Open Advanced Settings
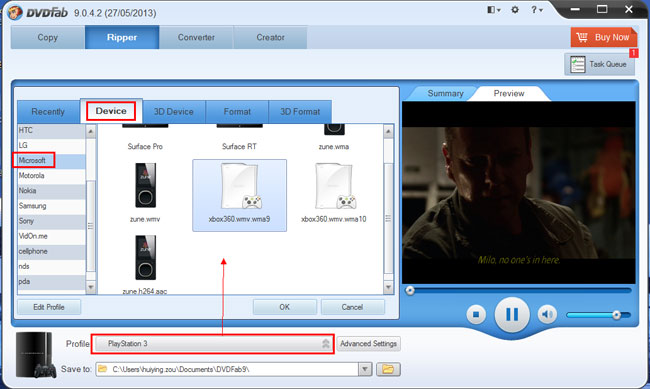 [369, 344]
